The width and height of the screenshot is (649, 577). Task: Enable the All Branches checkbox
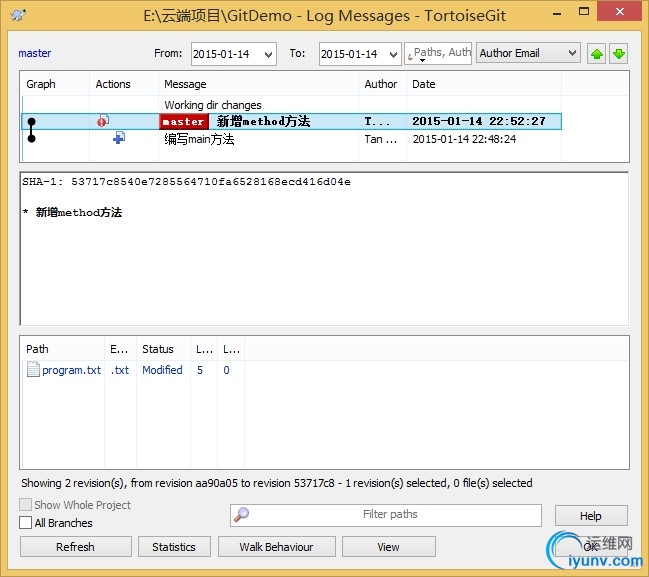point(25,523)
